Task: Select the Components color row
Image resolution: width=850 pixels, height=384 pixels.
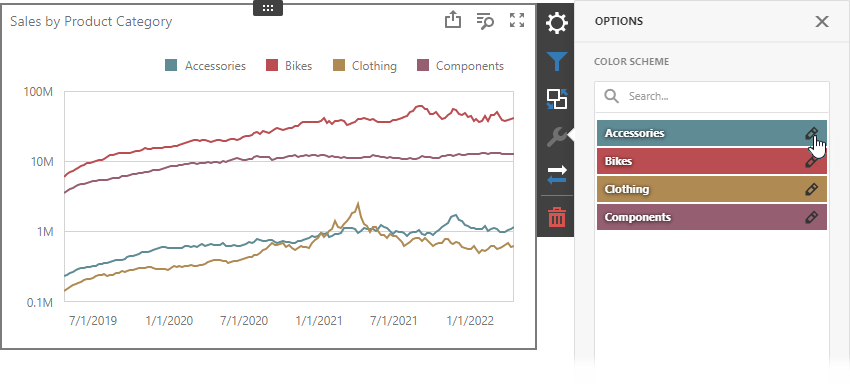Action: pos(712,217)
